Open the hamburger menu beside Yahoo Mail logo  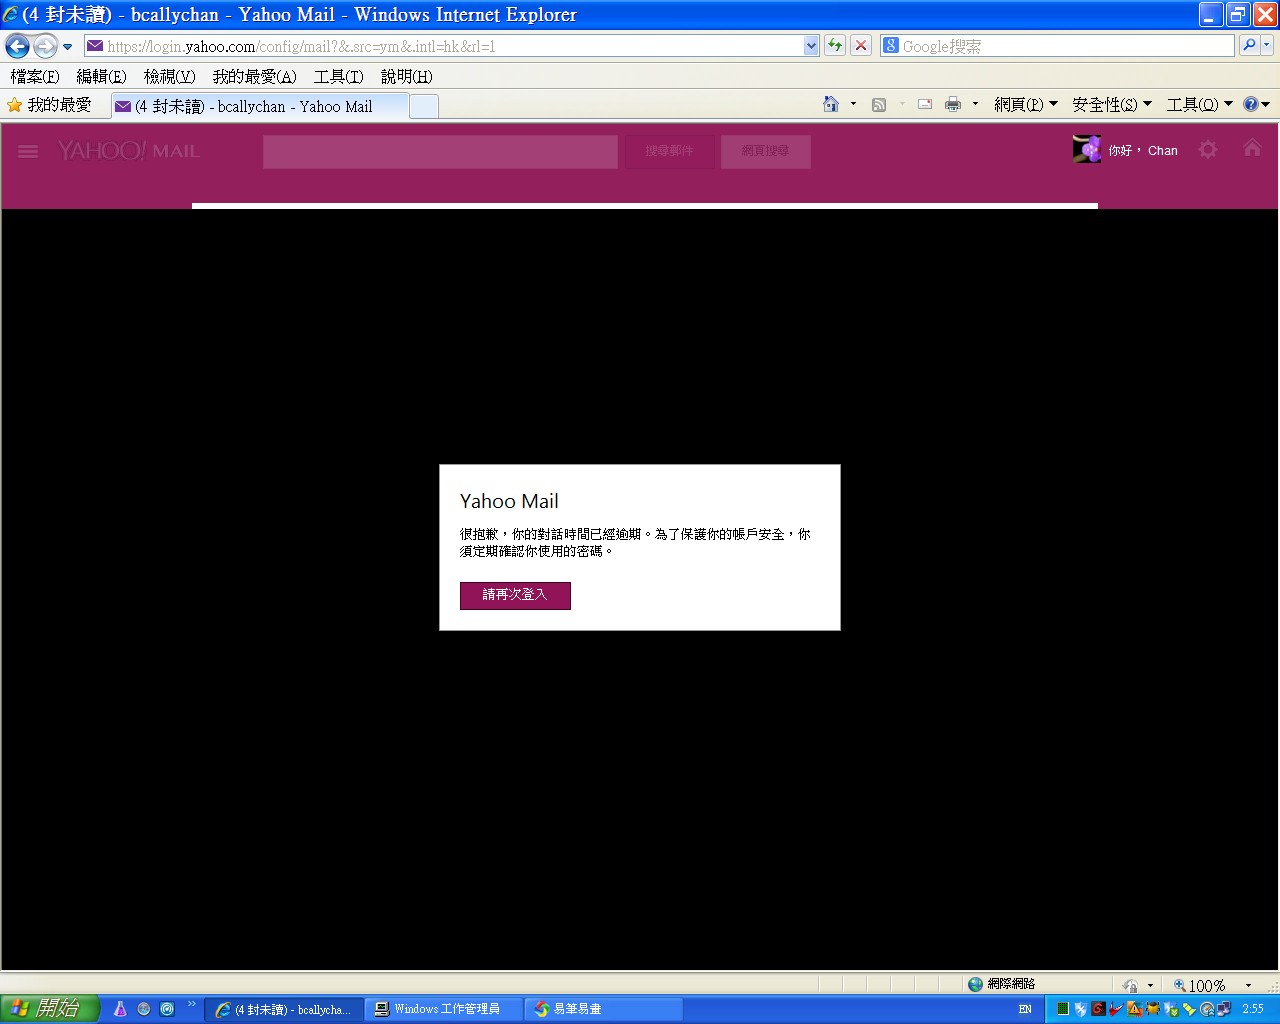click(x=28, y=151)
